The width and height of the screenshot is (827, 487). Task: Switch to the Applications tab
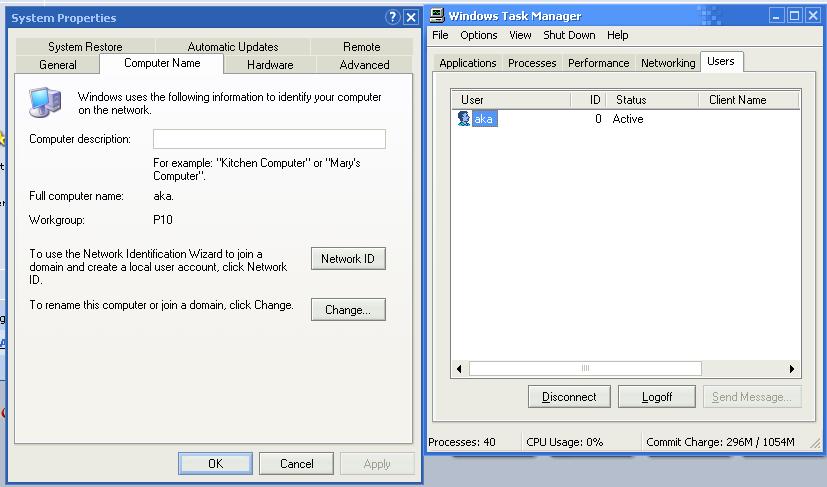point(468,63)
